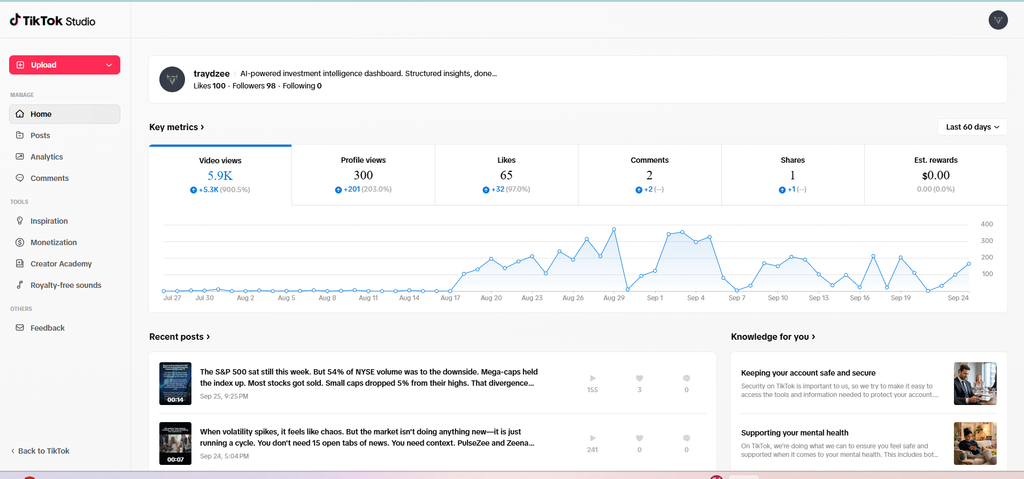Select the Comments metric tab
Image resolution: width=1024 pixels, height=479 pixels.
[x=650, y=175]
